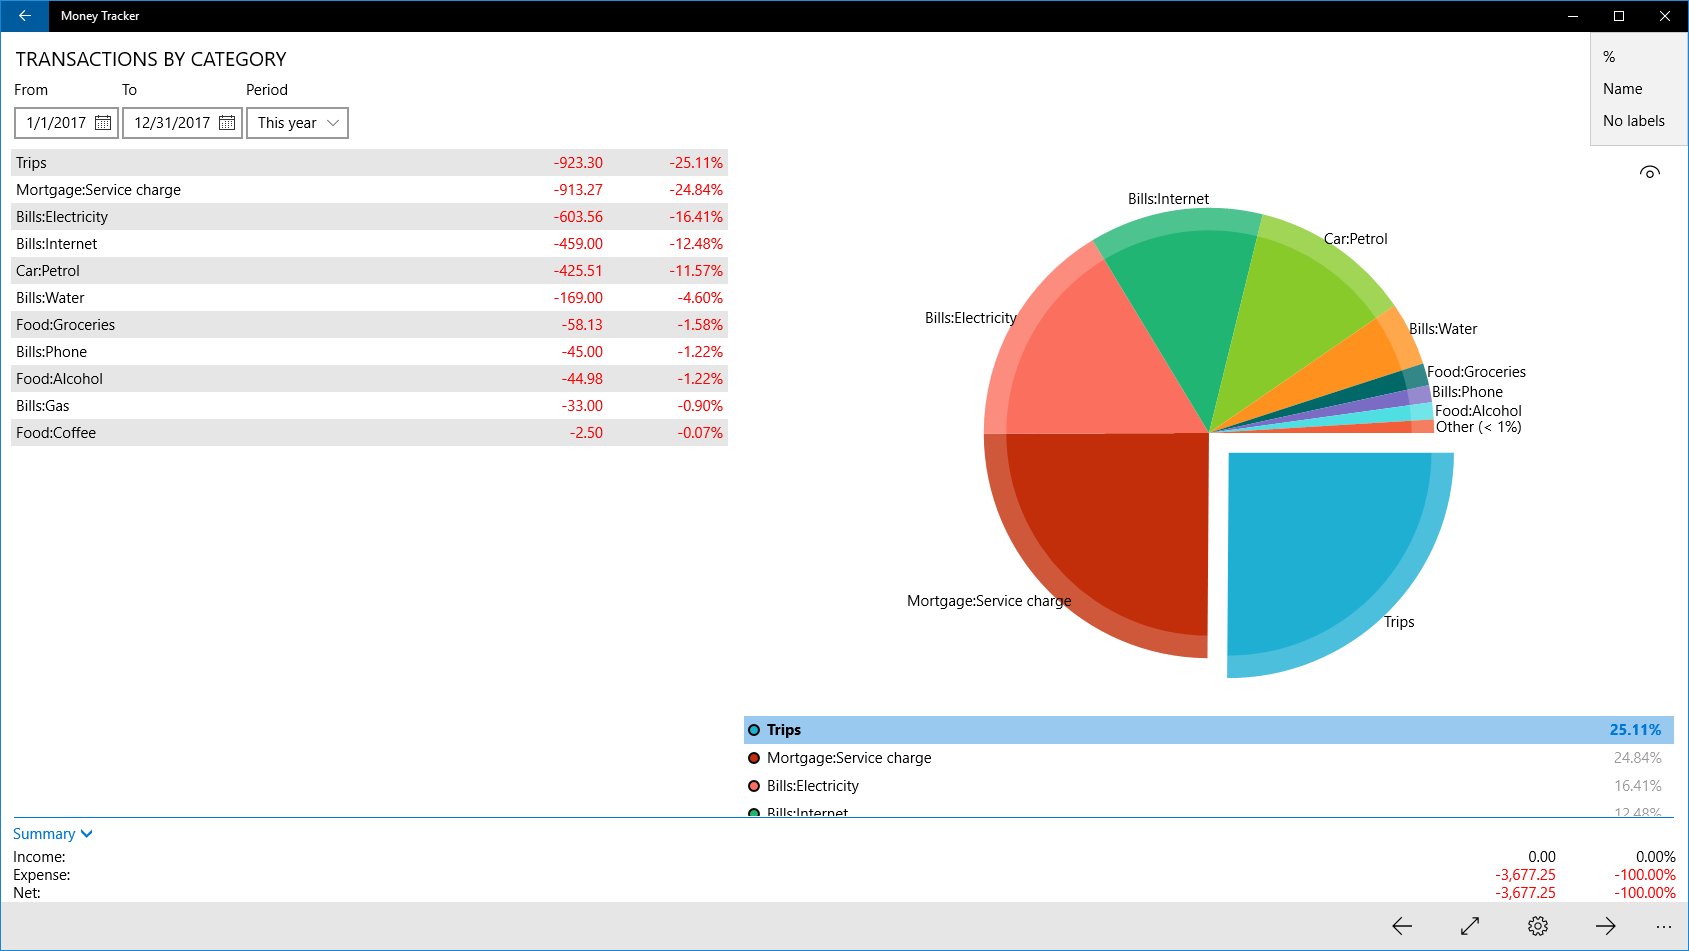Select Bills:Electricity in the chart legend

1209,786
